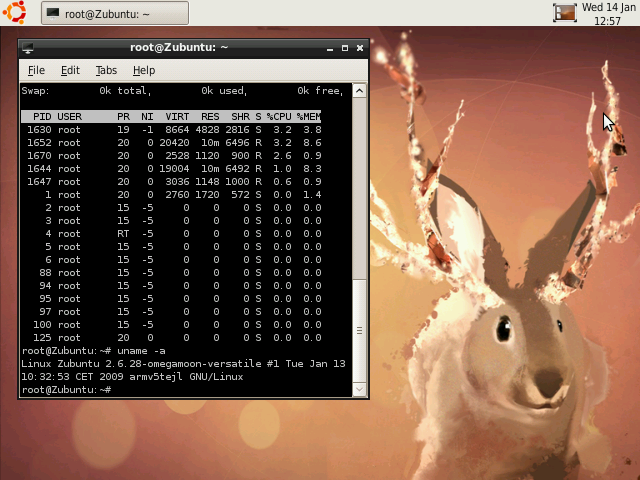640x480 pixels.
Task: Click the terminal scrollbar up arrow
Action: point(359,91)
